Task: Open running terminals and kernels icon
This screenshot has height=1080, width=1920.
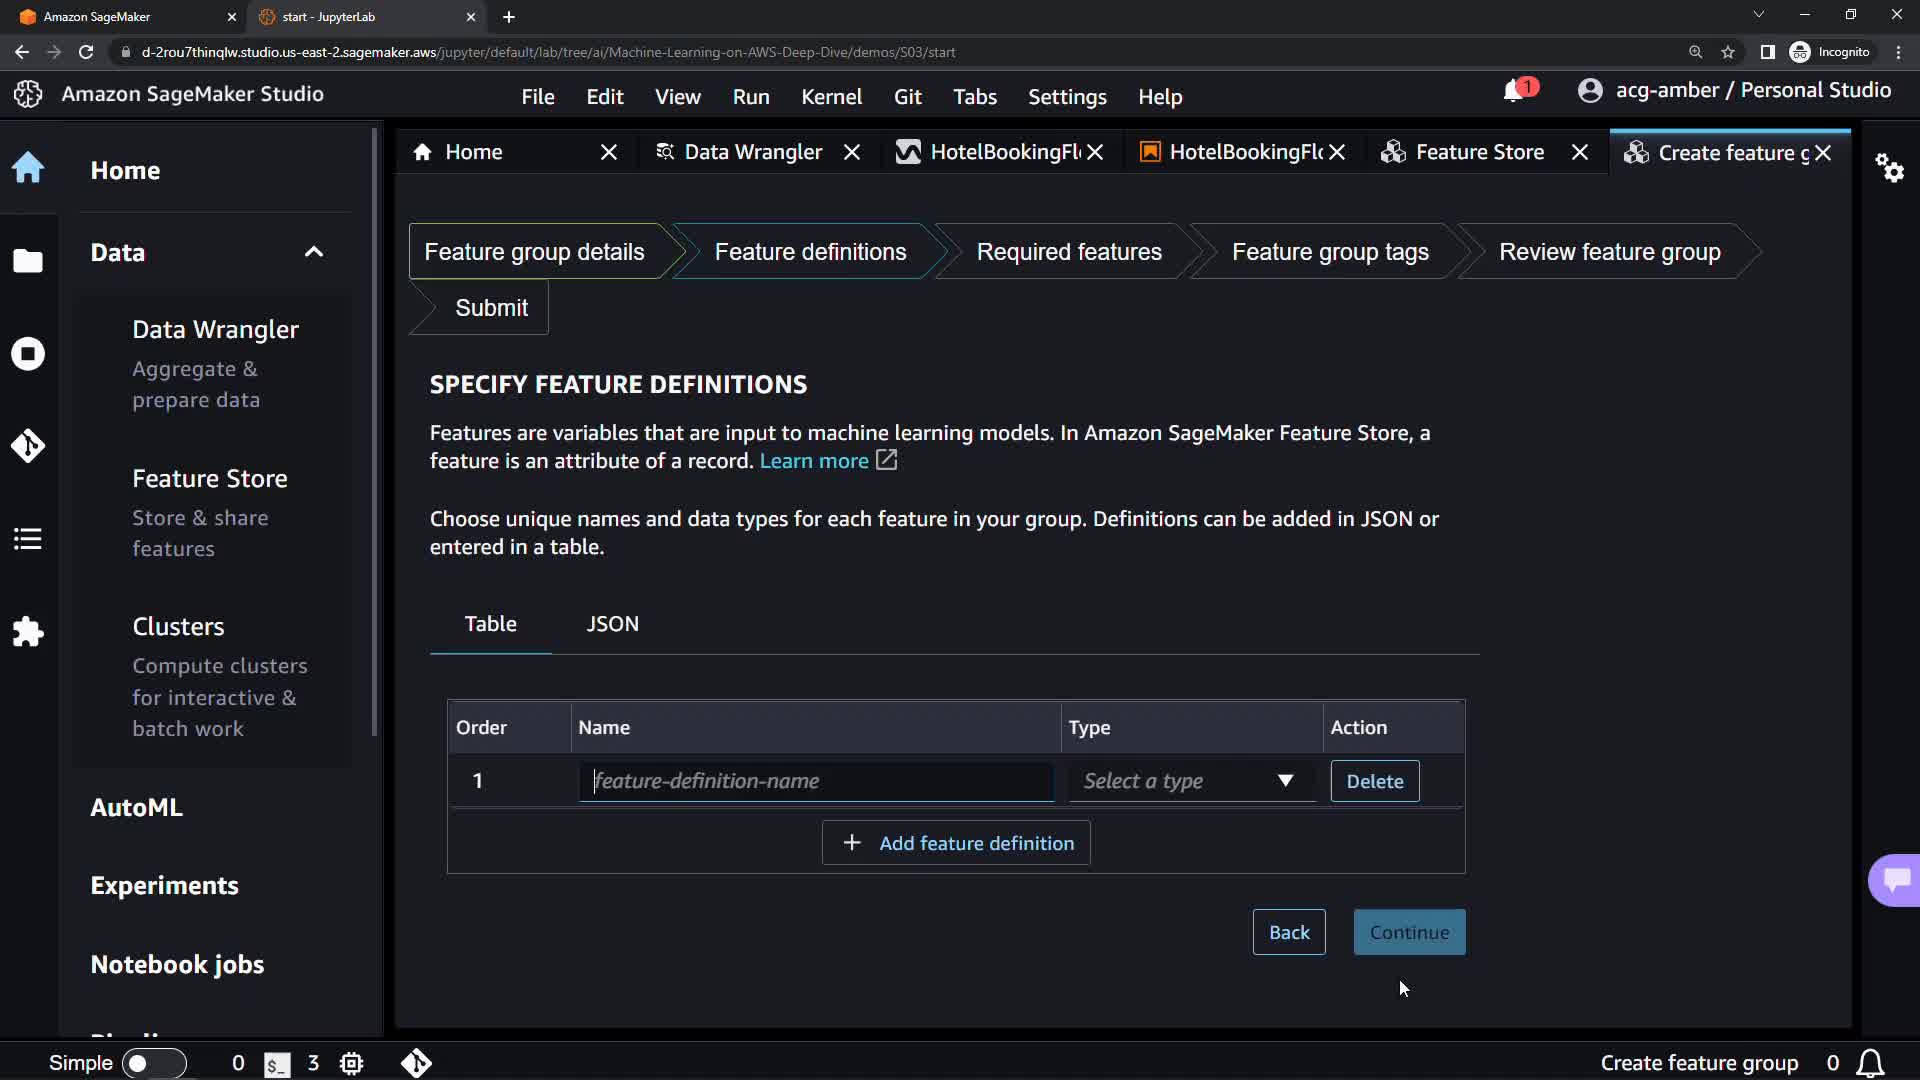Action: [x=28, y=354]
